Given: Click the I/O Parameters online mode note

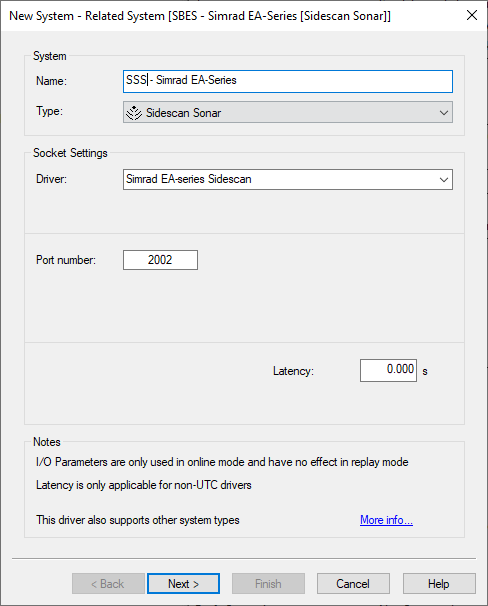Looking at the screenshot, I should [222, 462].
